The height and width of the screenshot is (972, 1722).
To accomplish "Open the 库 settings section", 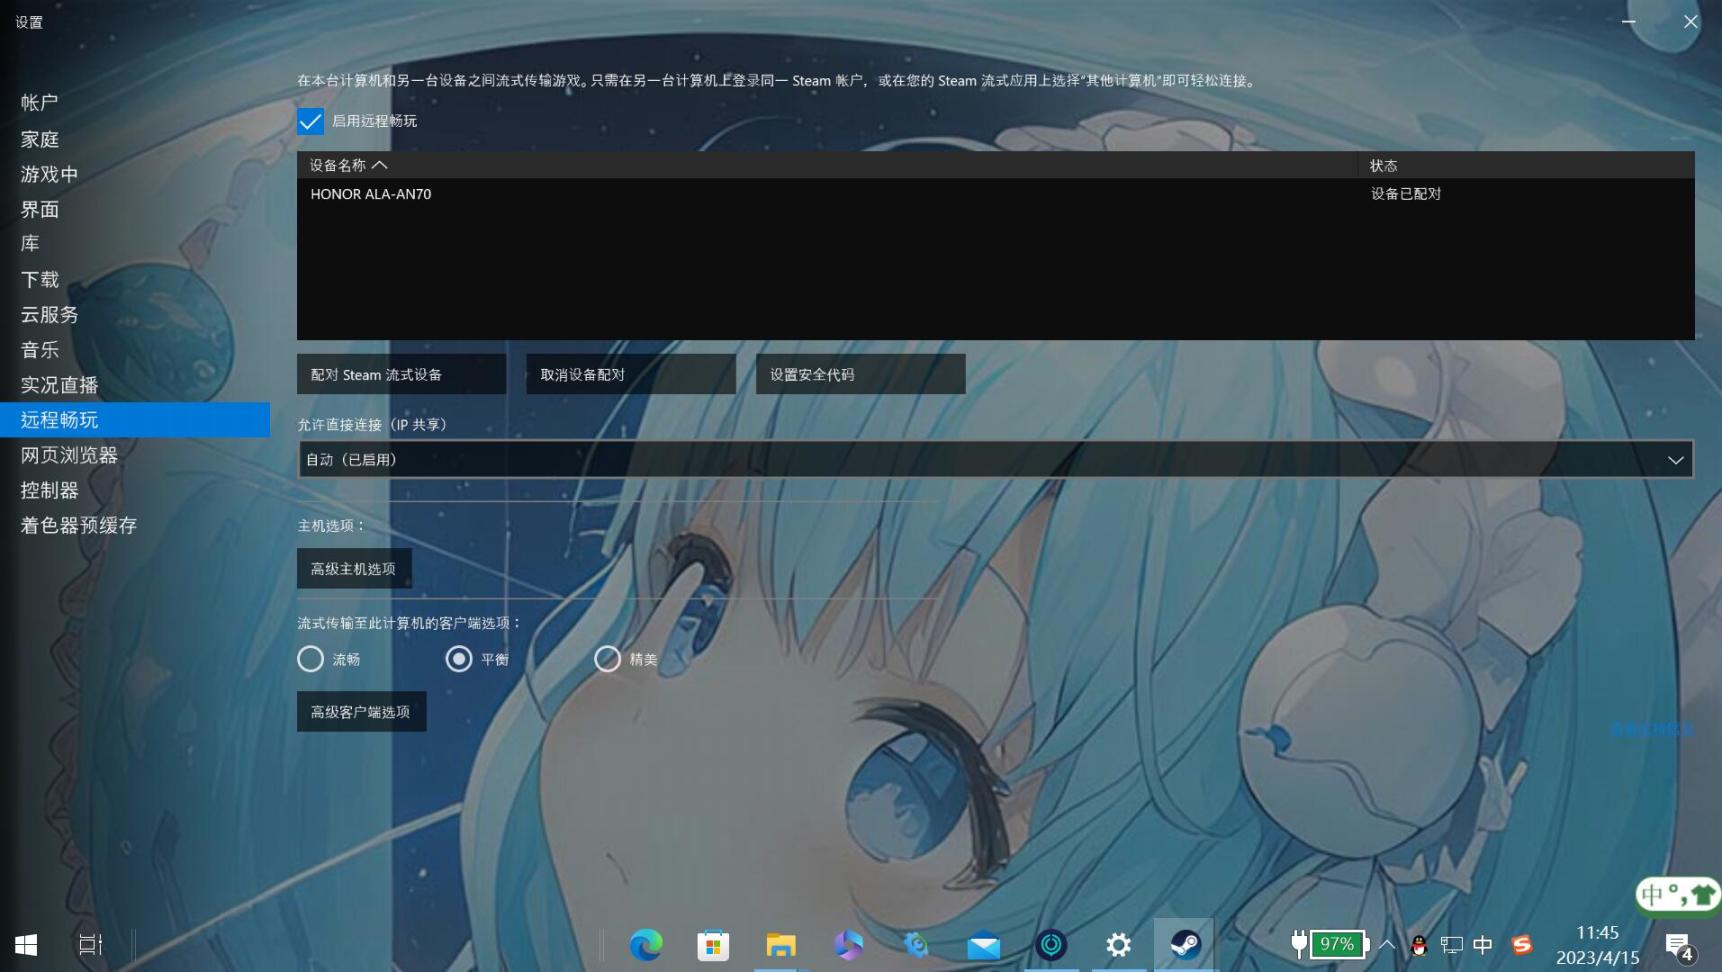I will [x=135, y=244].
